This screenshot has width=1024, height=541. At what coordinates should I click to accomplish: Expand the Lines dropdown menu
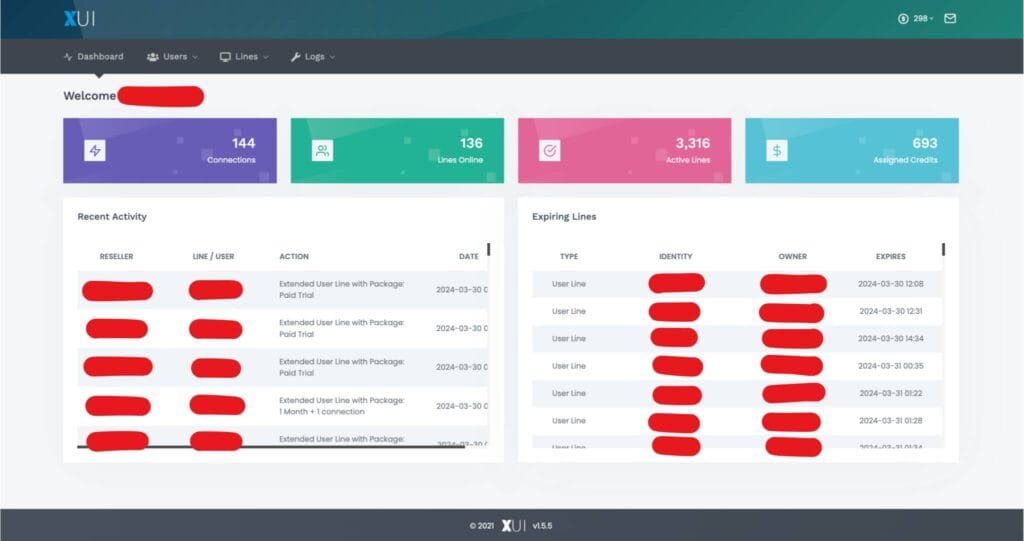point(245,57)
